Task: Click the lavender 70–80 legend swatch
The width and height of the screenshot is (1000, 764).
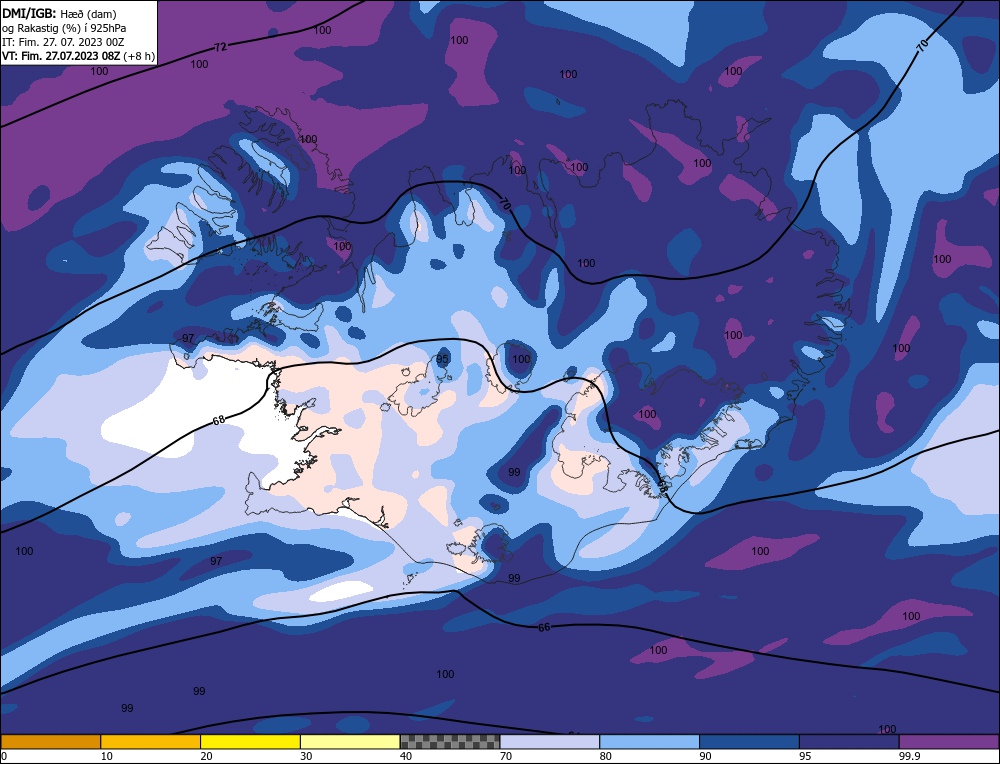Action: (x=550, y=742)
